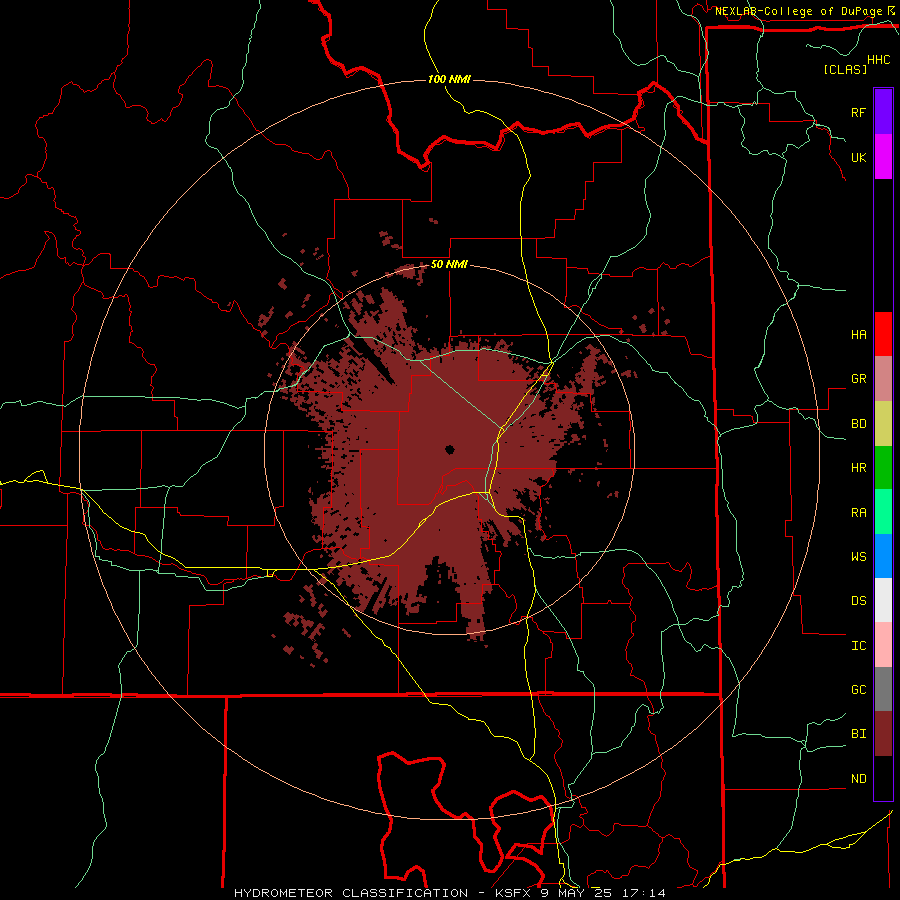Click the RA light green legend swatch
This screenshot has height=900, width=900.
click(x=883, y=512)
